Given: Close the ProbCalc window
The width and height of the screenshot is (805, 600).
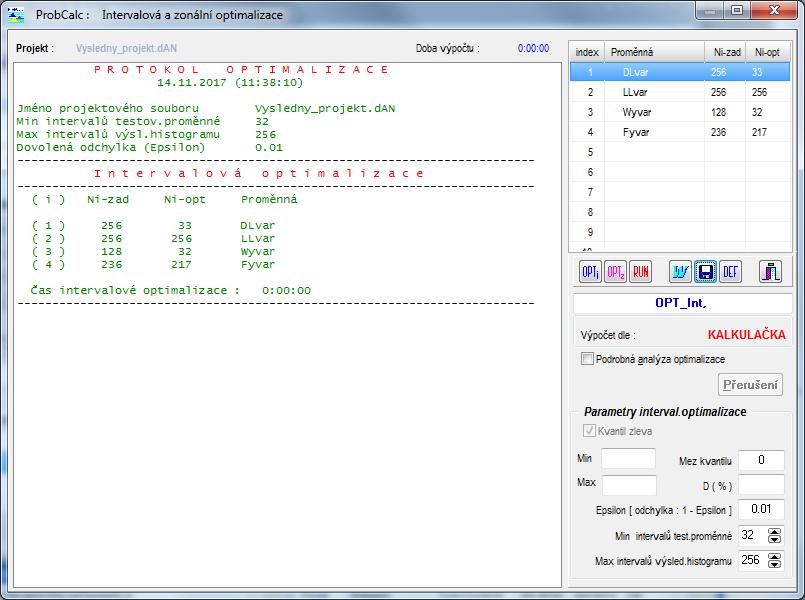Looking at the screenshot, I should click(775, 10).
